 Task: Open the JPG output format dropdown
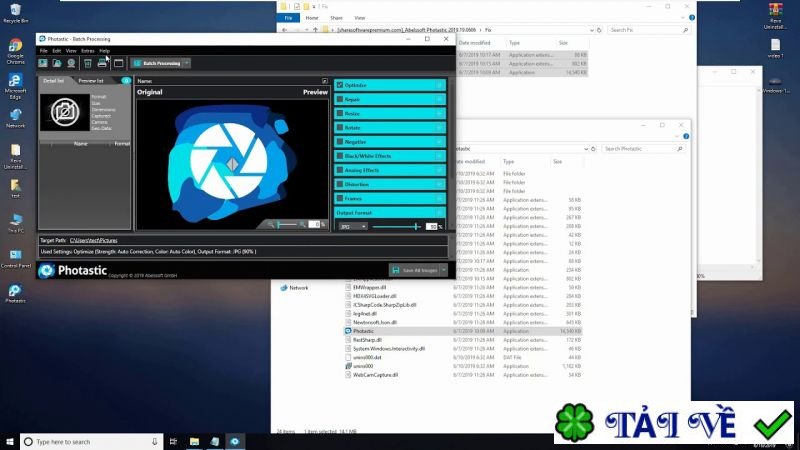point(353,227)
